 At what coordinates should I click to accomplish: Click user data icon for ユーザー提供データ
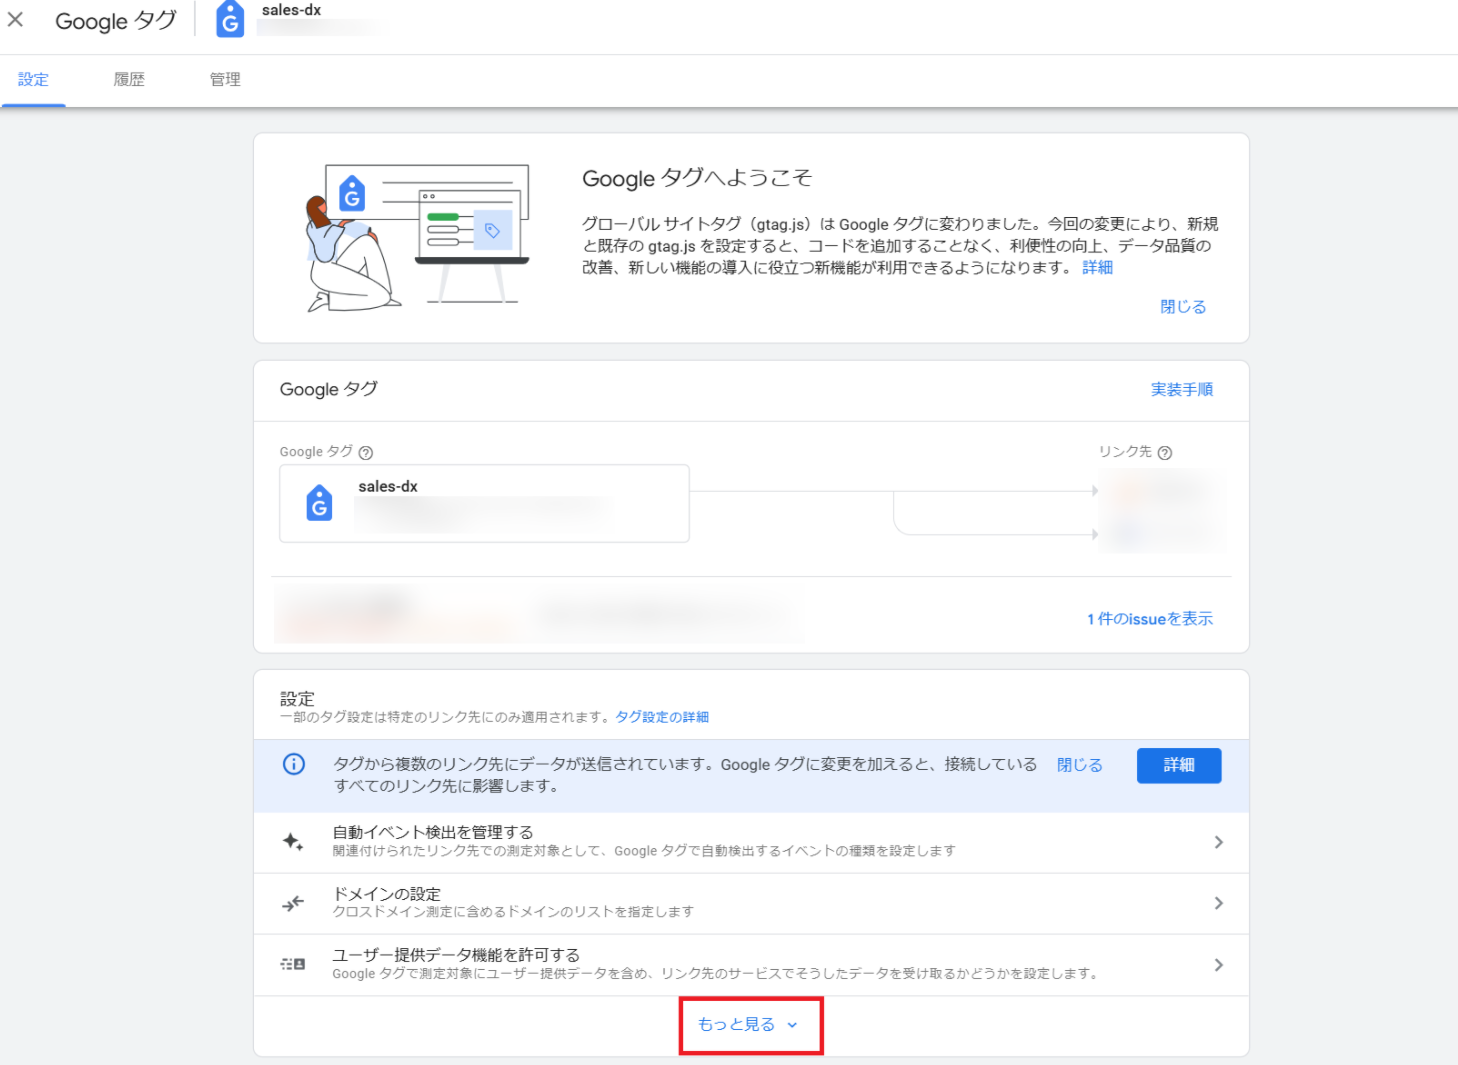(x=293, y=964)
